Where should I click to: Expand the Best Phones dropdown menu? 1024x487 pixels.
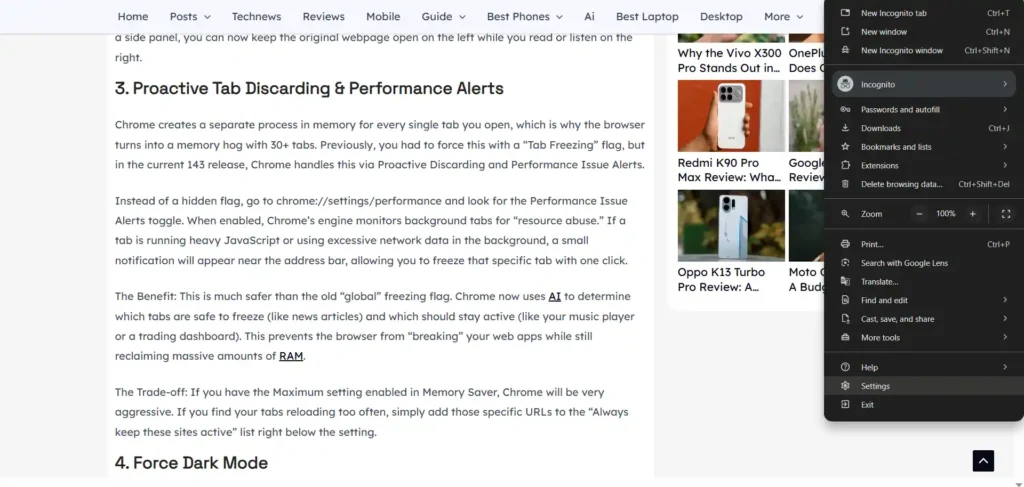(x=525, y=17)
